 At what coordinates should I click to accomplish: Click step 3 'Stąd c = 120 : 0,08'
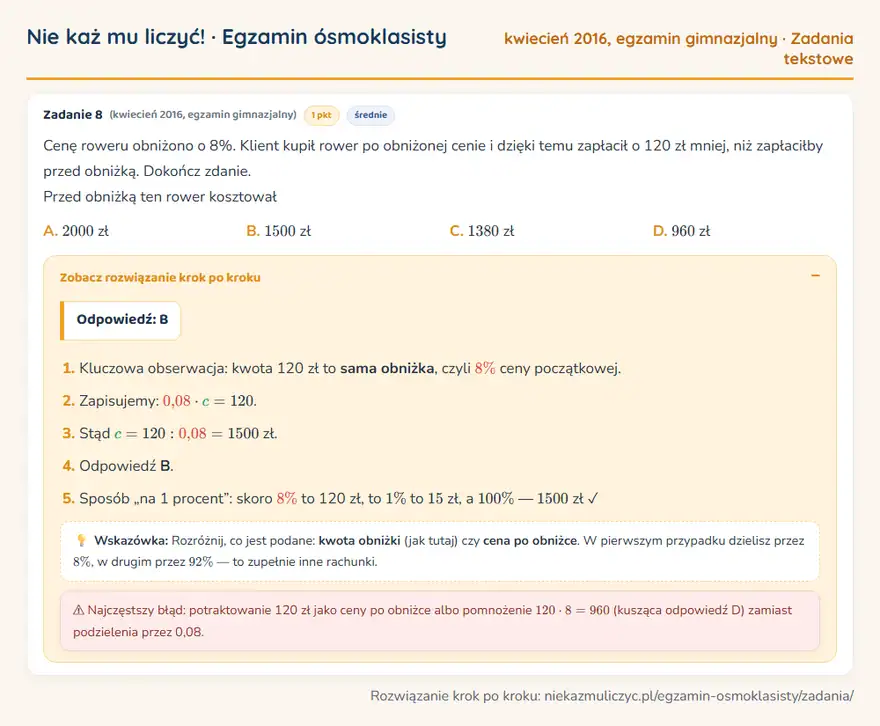tap(170, 434)
